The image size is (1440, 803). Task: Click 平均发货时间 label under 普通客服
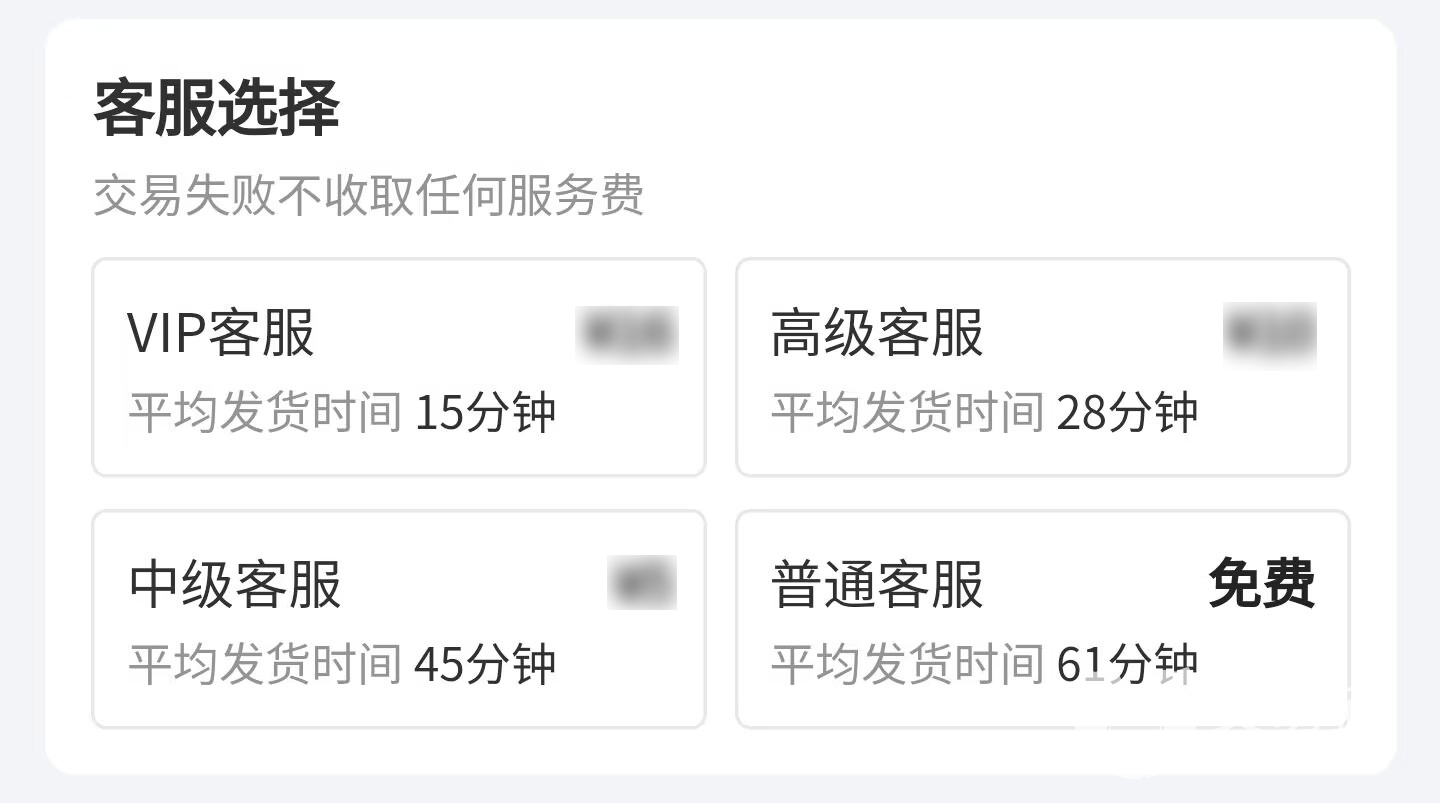pos(907,665)
